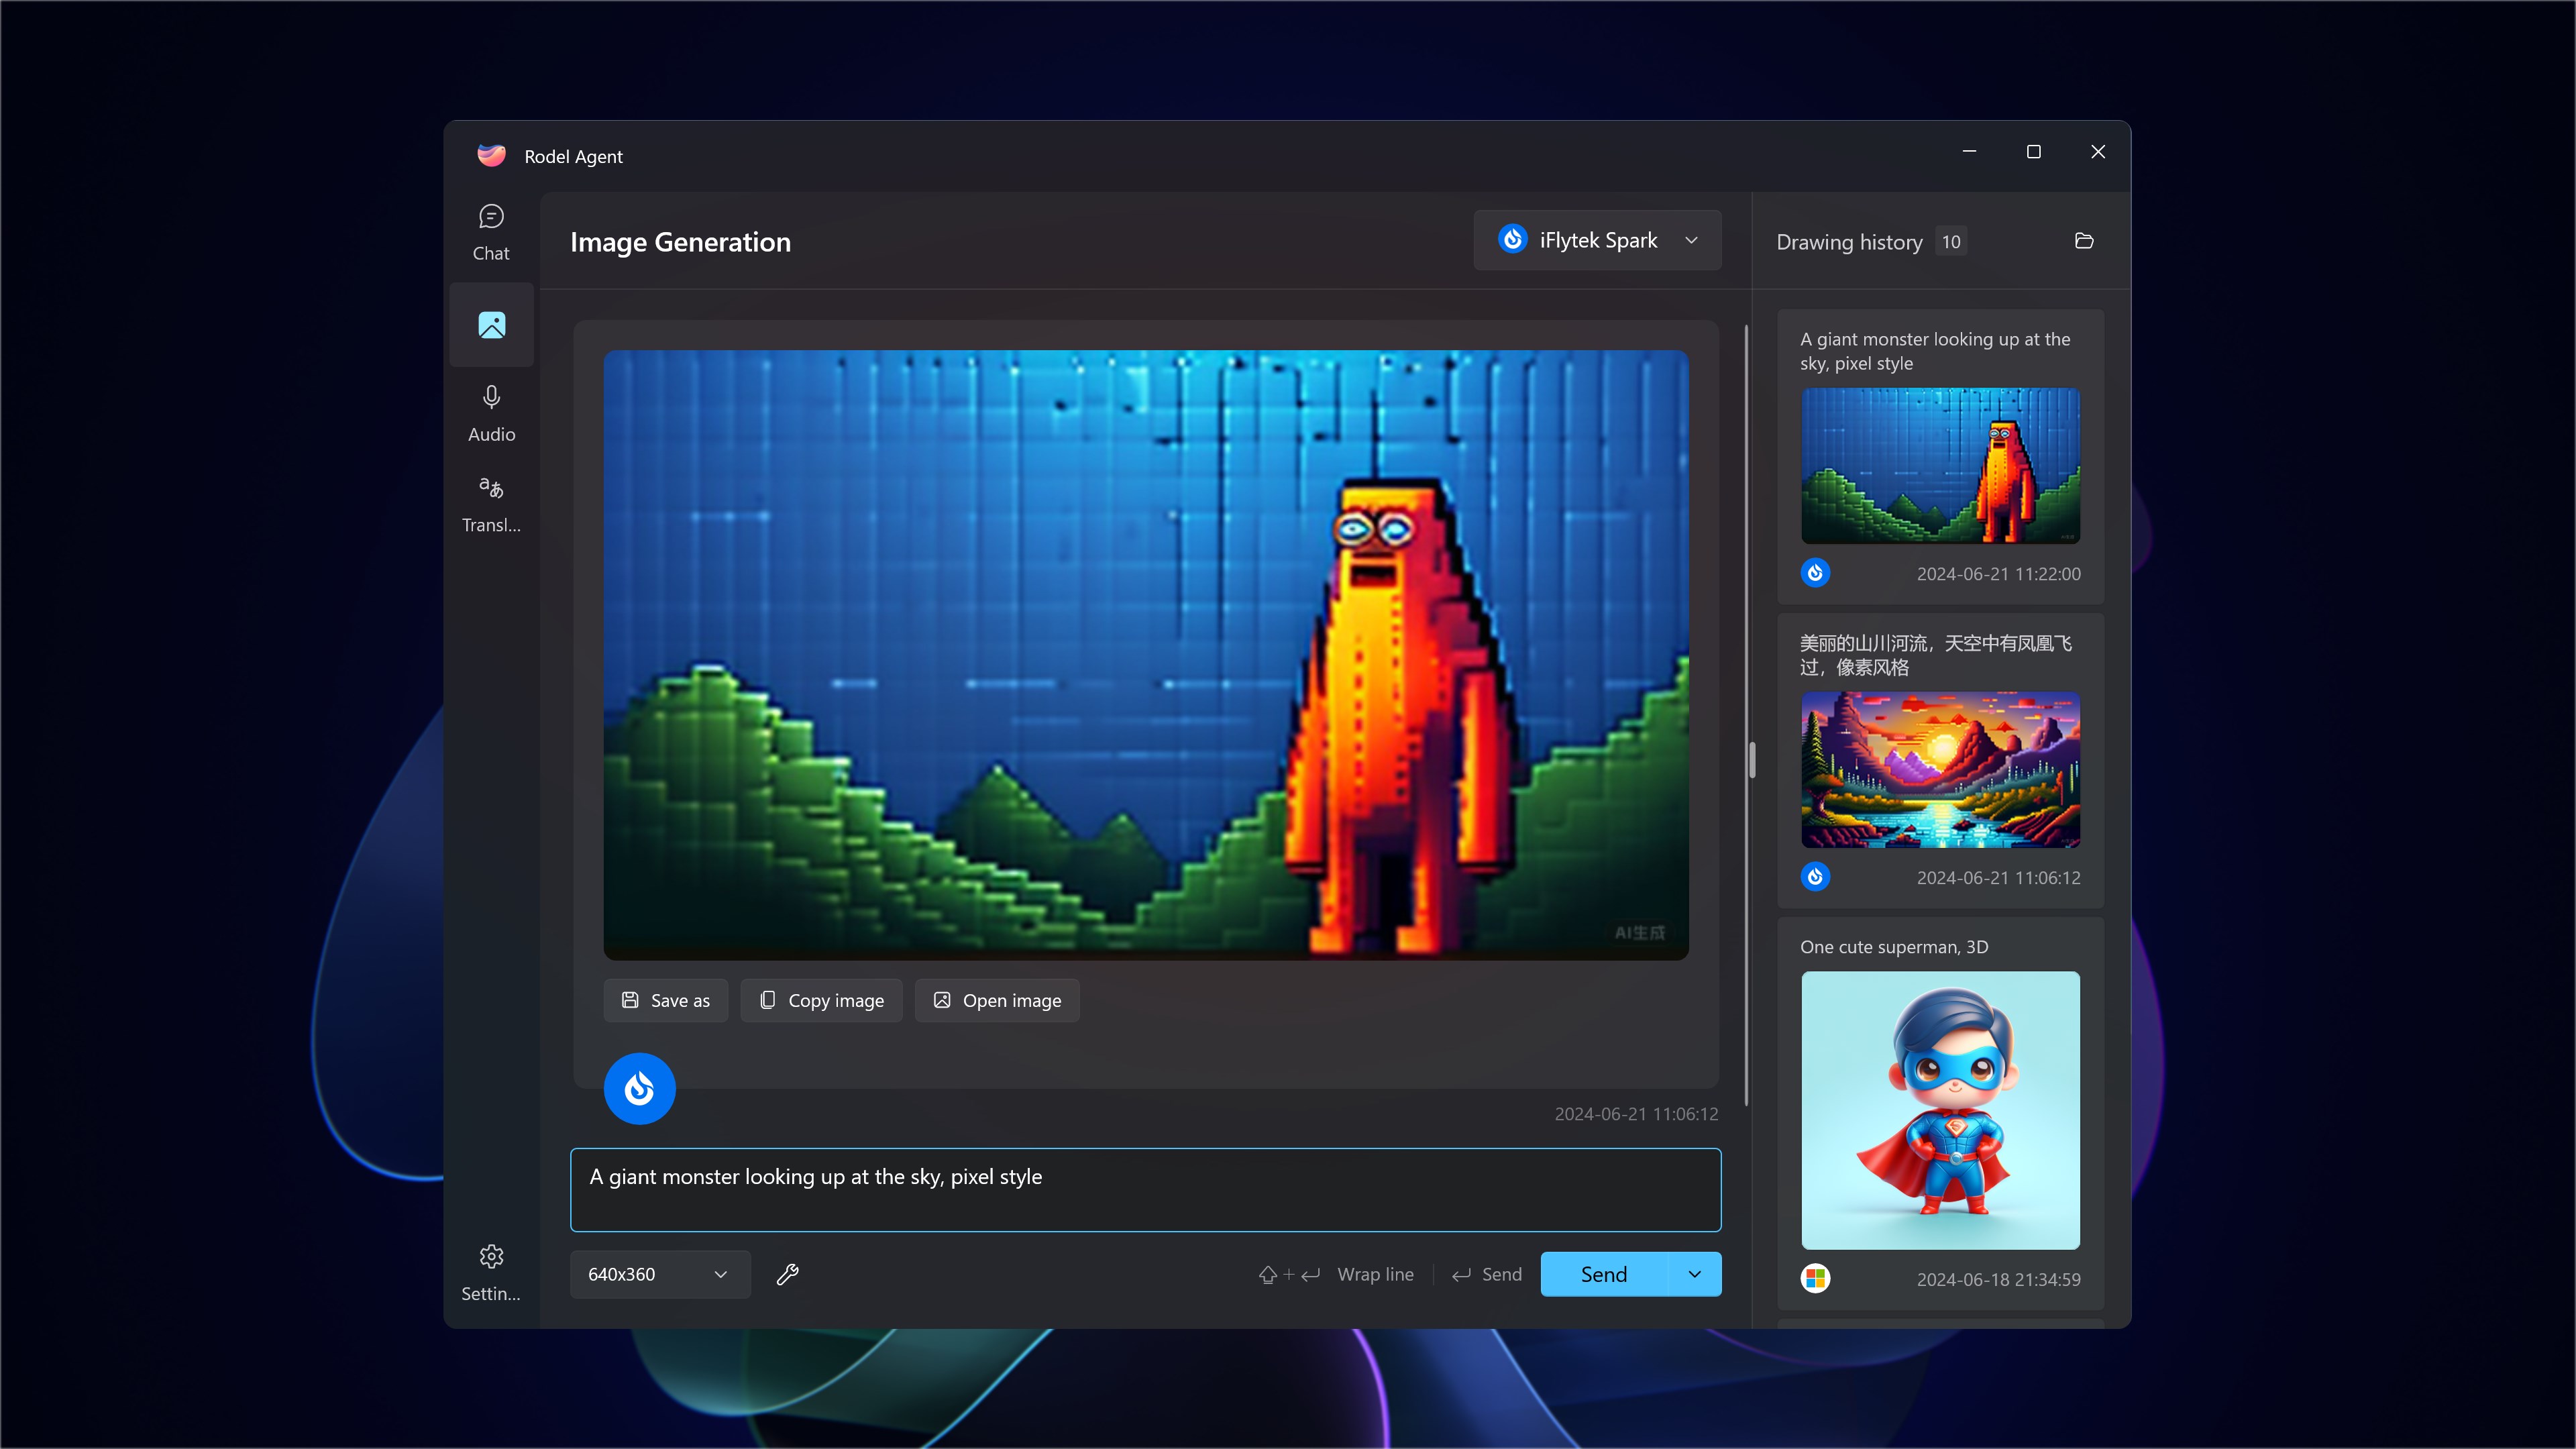This screenshot has height=1449, width=2576.
Task: Open Settings gear in sidebar
Action: tap(491, 1271)
